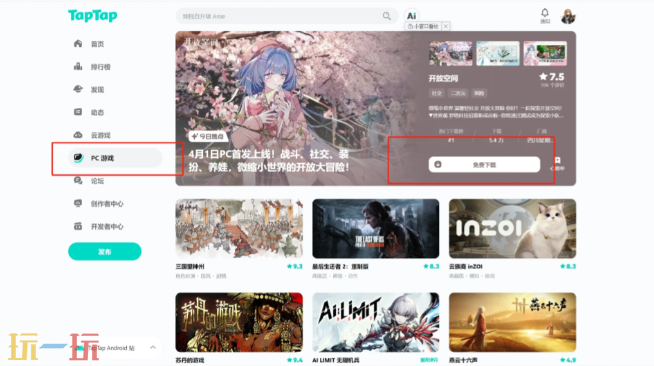
Task: Select the first banner preview thumbnail
Action: (x=450, y=53)
